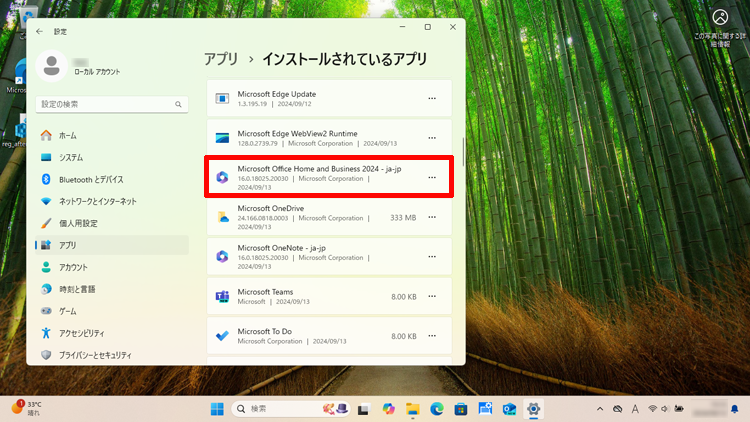Click the back arrow in Settings
Viewport: 750px width, 422px height.
tap(39, 31)
